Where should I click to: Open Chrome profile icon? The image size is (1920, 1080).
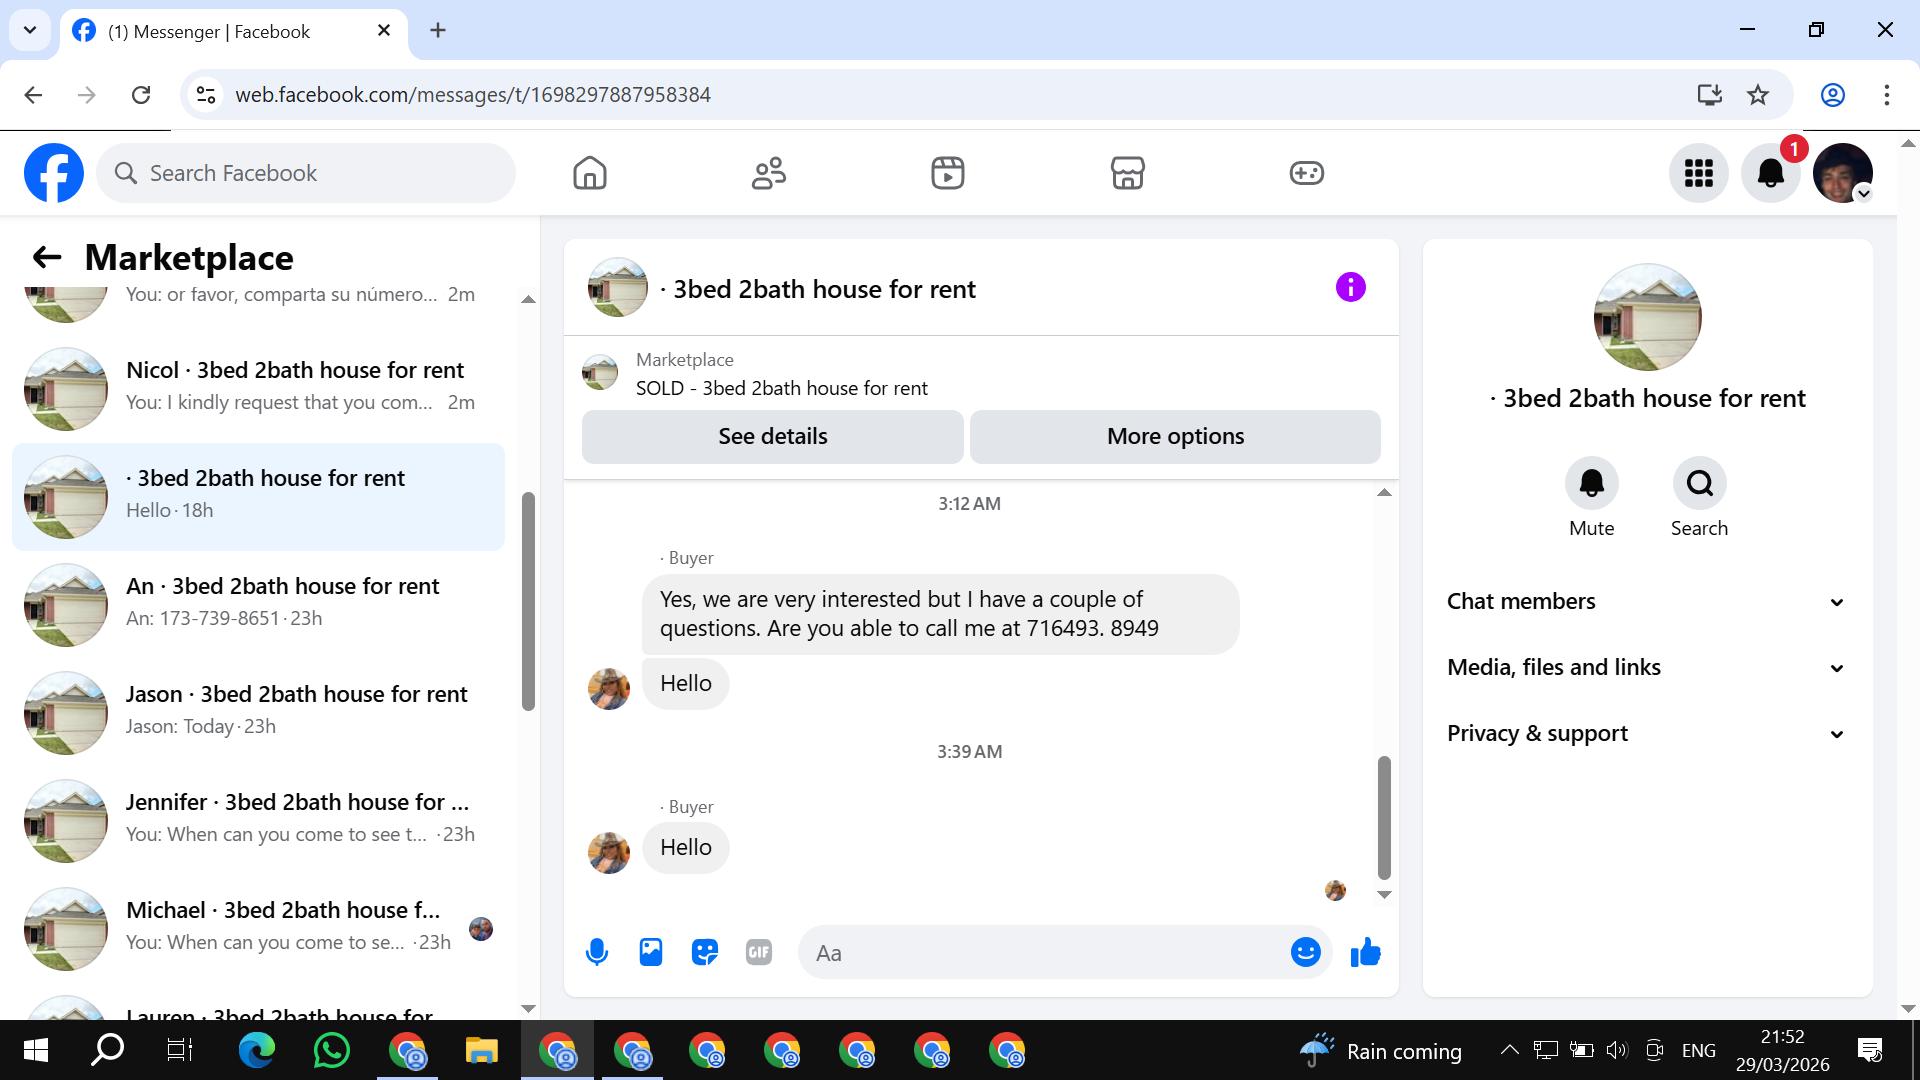[x=1832, y=95]
